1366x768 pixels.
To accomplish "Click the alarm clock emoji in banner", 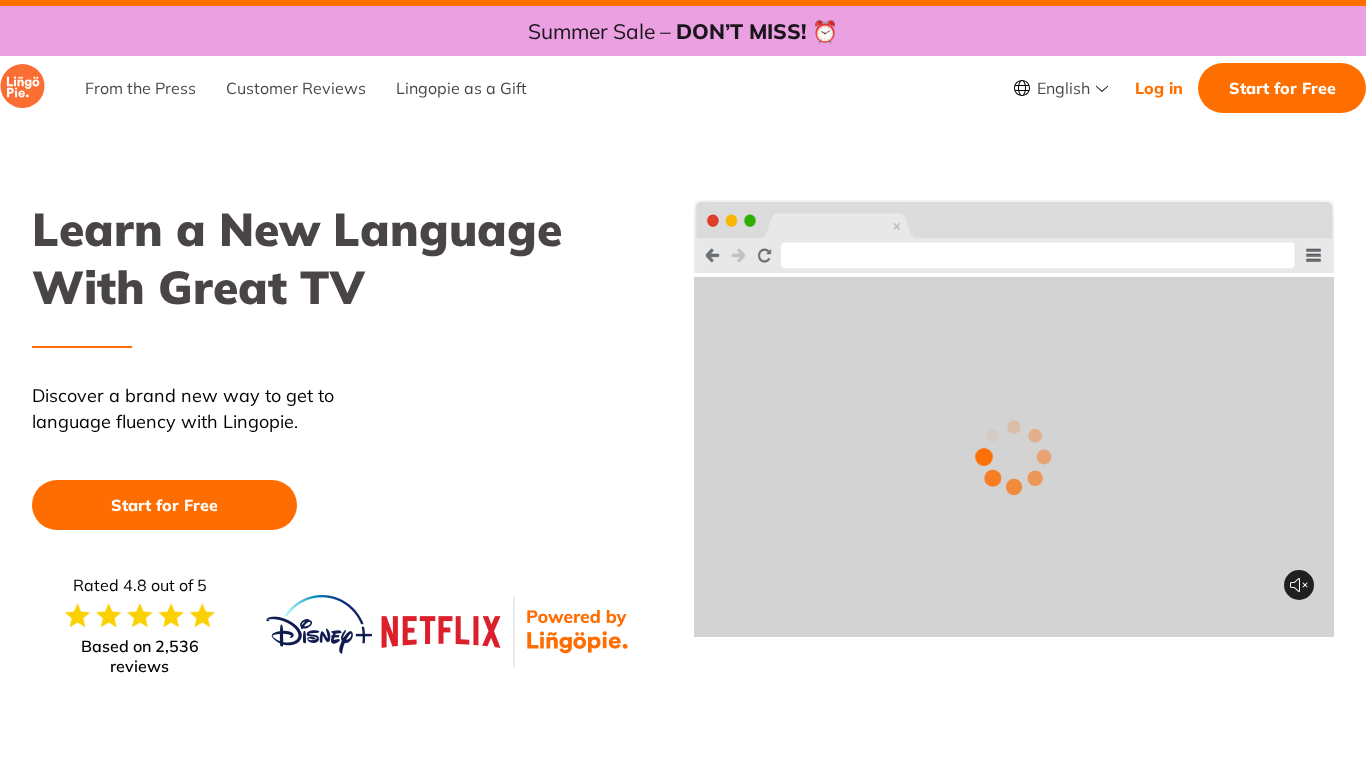I will click(x=825, y=32).
